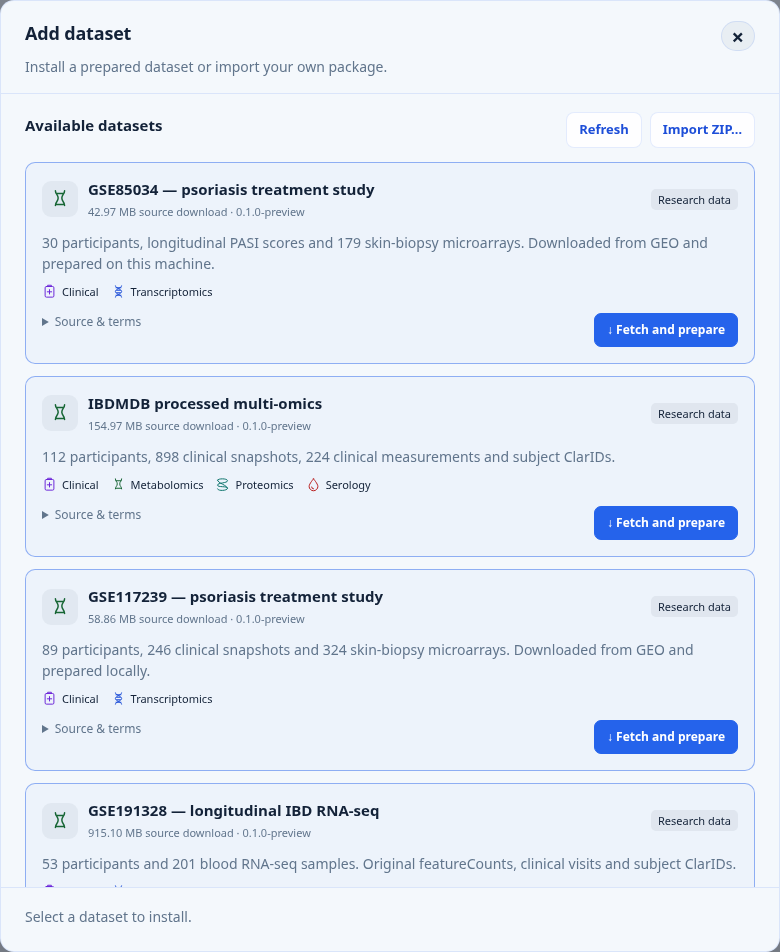The height and width of the screenshot is (952, 780).
Task: Click the GSE85034 dataset flask icon
Action: click(x=59, y=199)
